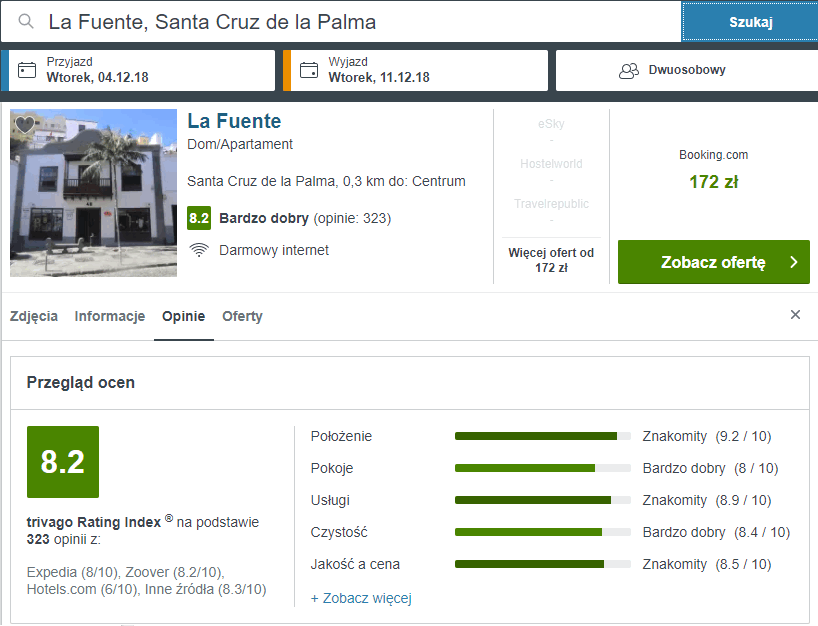Click the Zobacz ofertę button
Image resolution: width=818 pixels, height=626 pixels.
pos(713,262)
